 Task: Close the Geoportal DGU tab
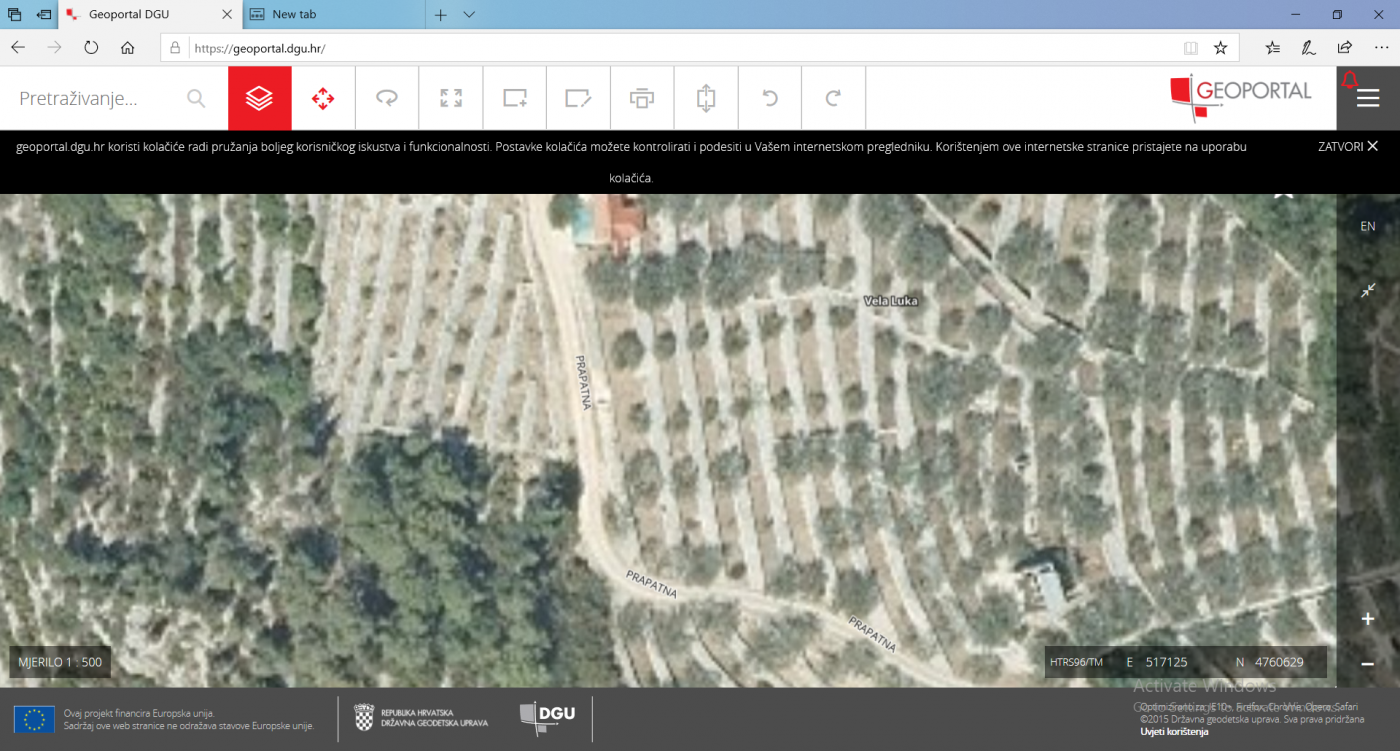226,14
